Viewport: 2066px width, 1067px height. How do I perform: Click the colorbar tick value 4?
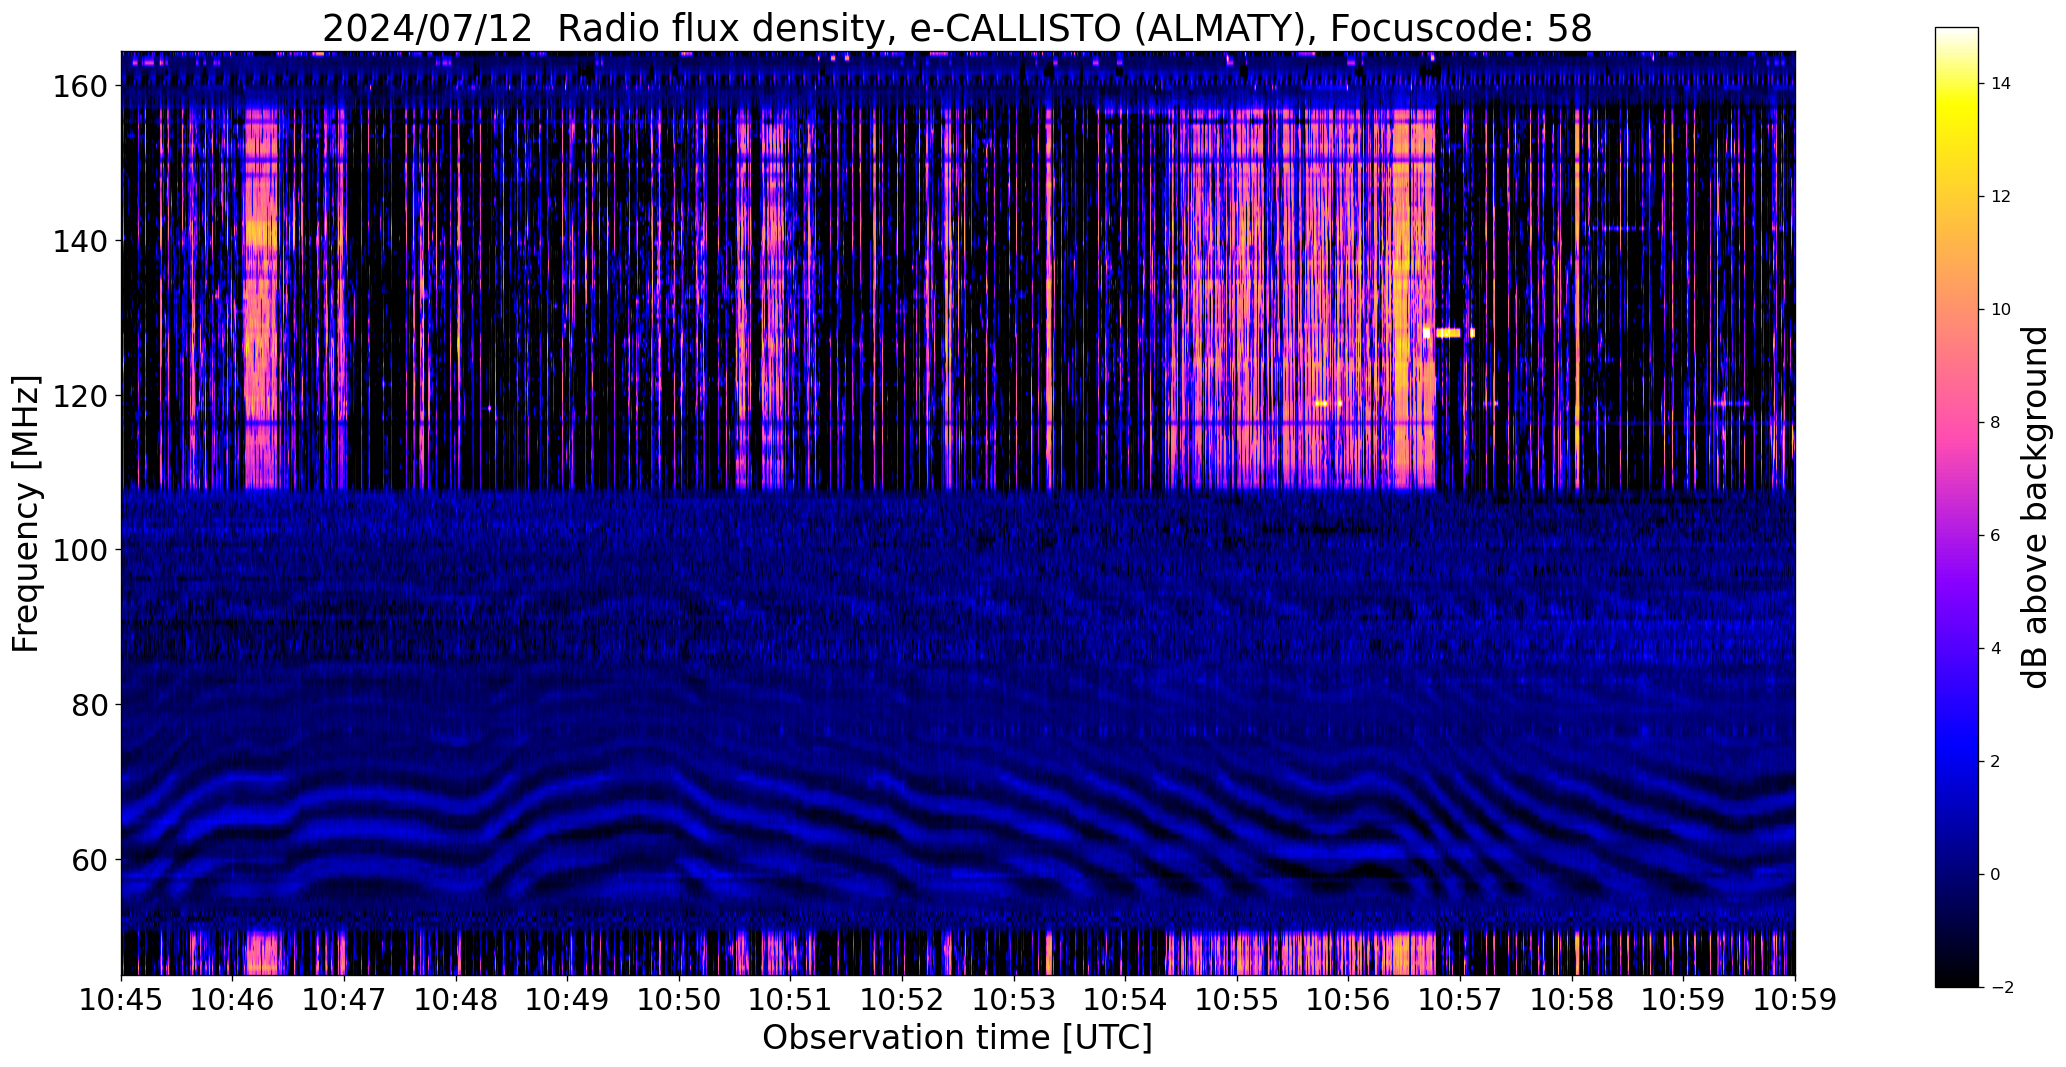point(1995,649)
